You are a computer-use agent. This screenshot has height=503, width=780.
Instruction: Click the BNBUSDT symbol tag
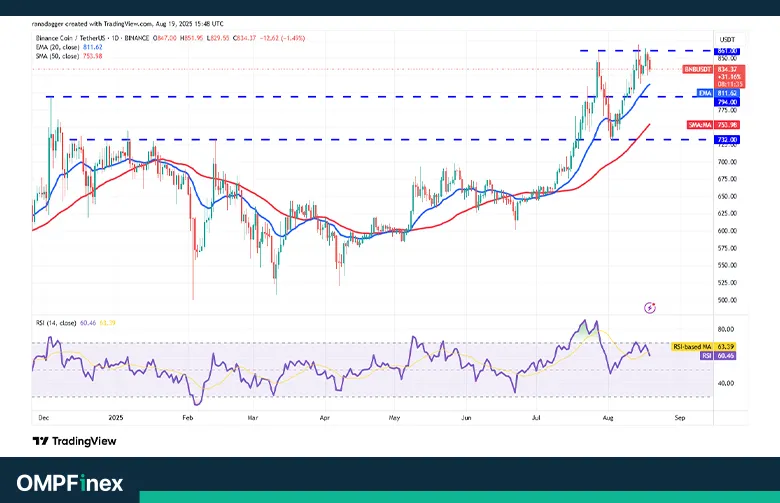(698, 69)
